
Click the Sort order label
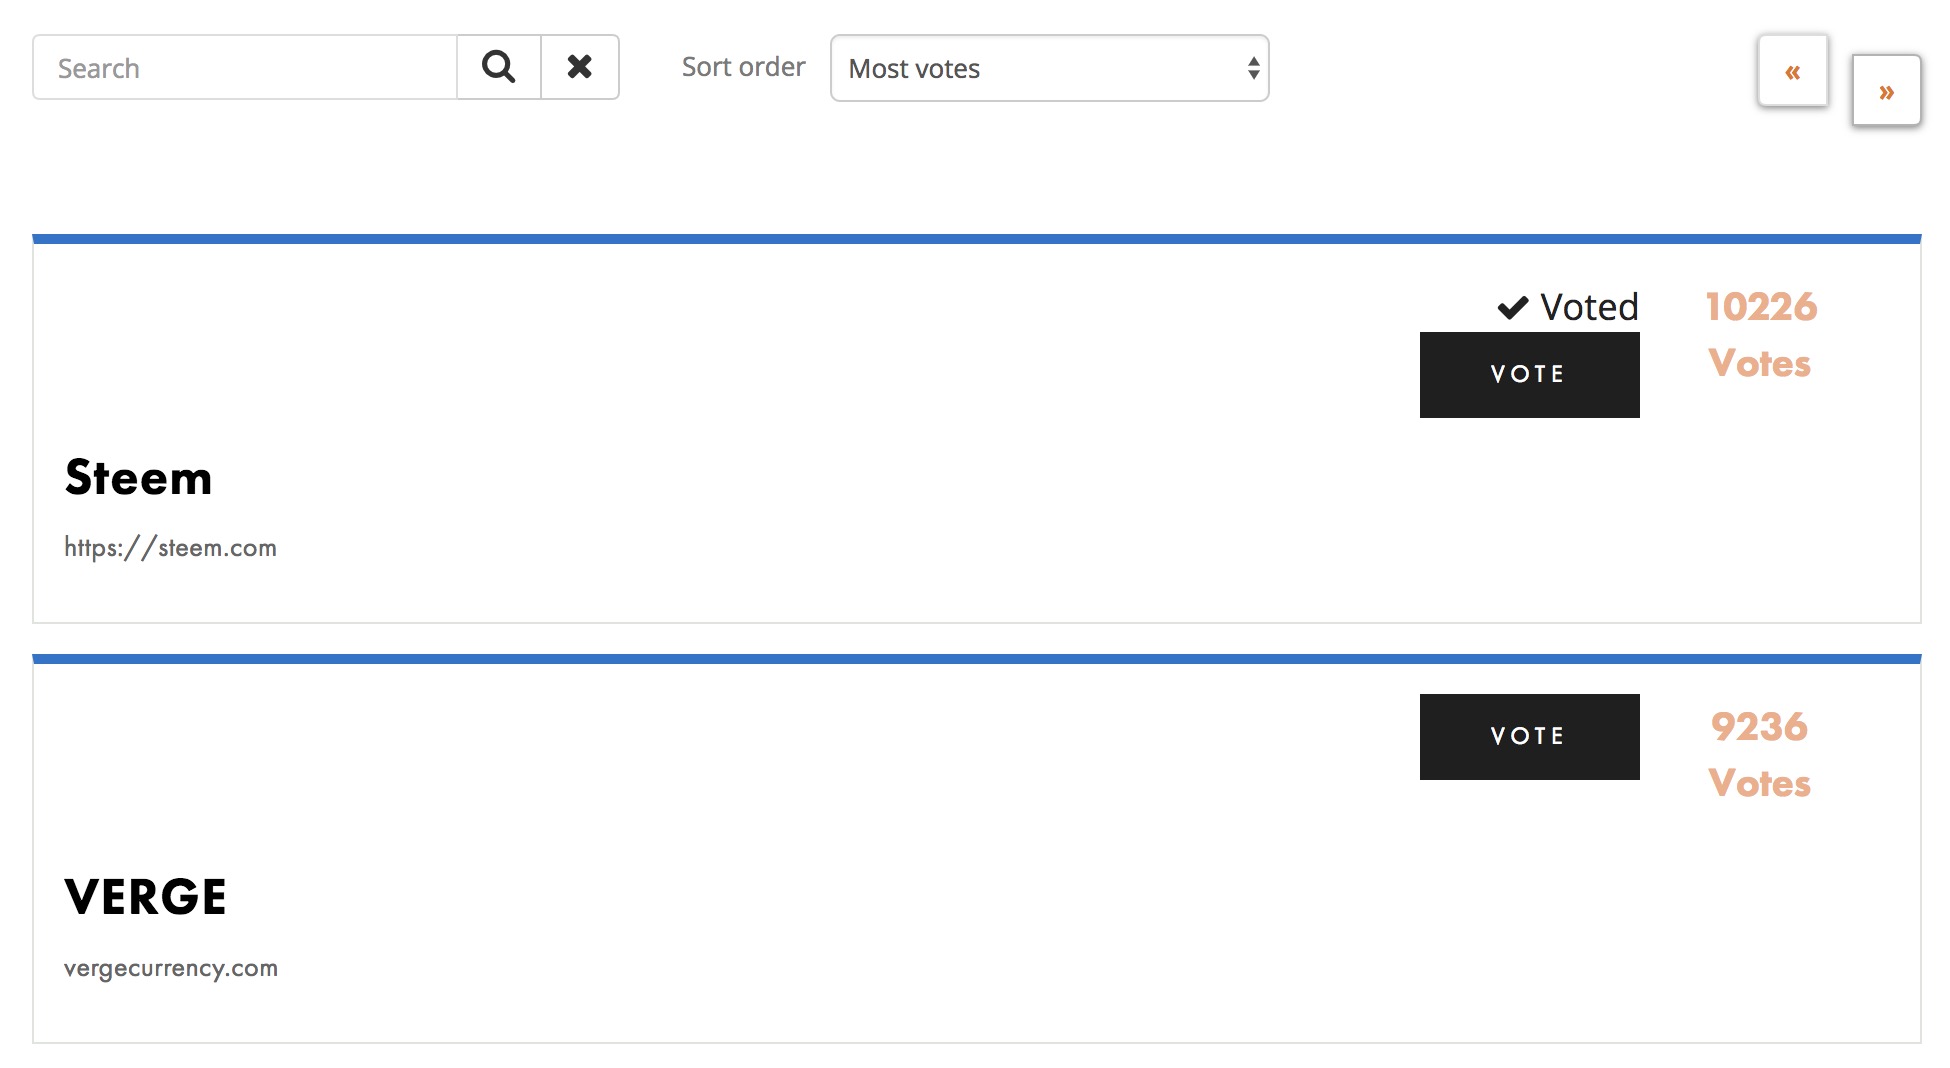click(x=743, y=67)
